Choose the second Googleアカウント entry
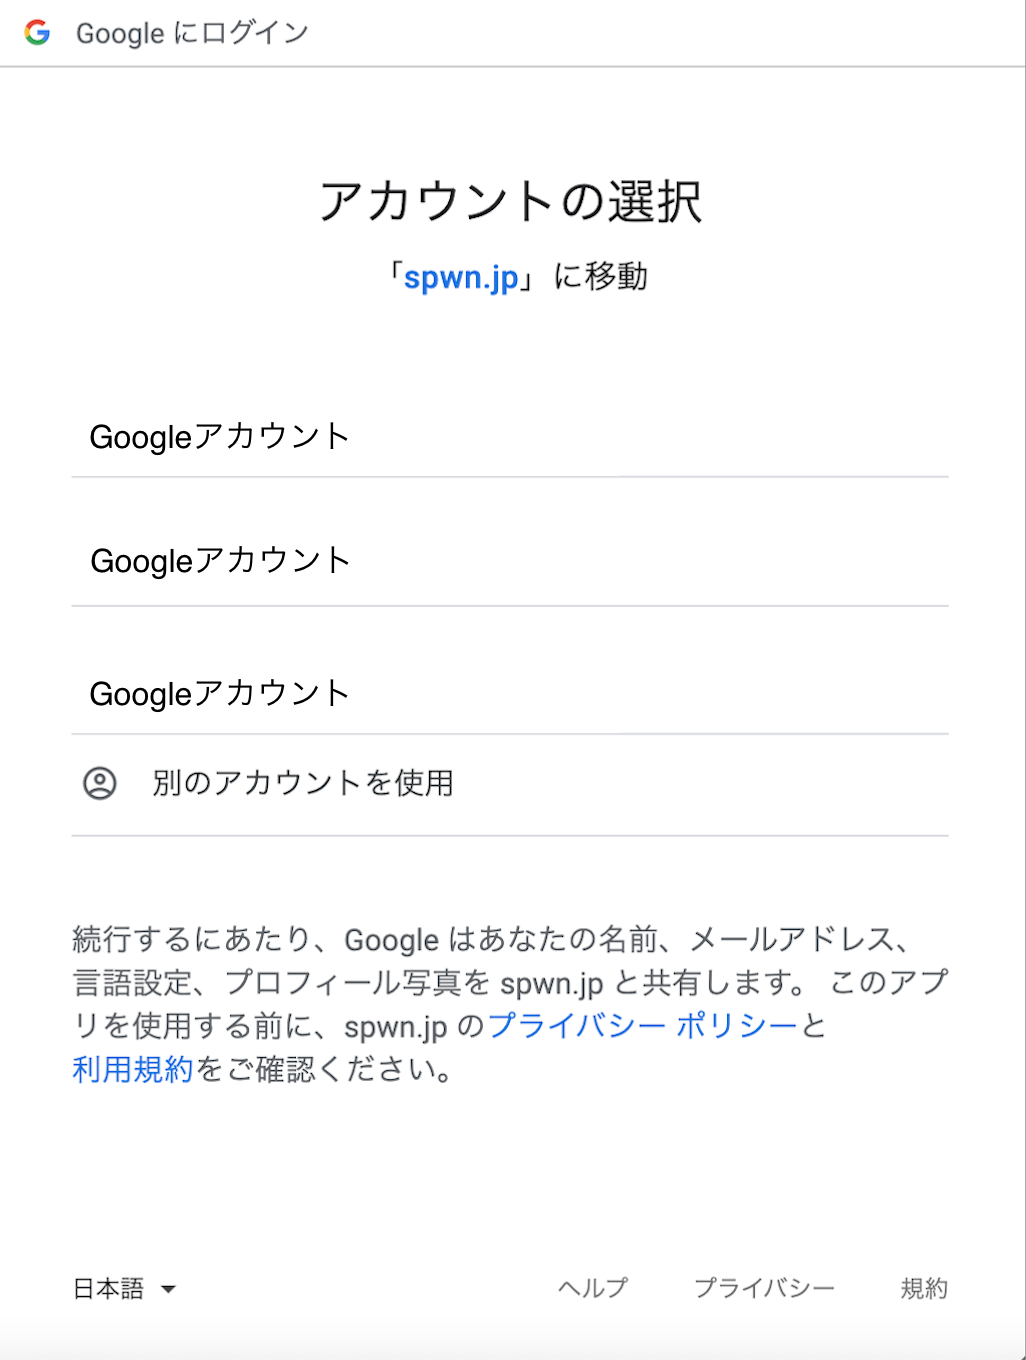This screenshot has width=1026, height=1360. pos(510,561)
